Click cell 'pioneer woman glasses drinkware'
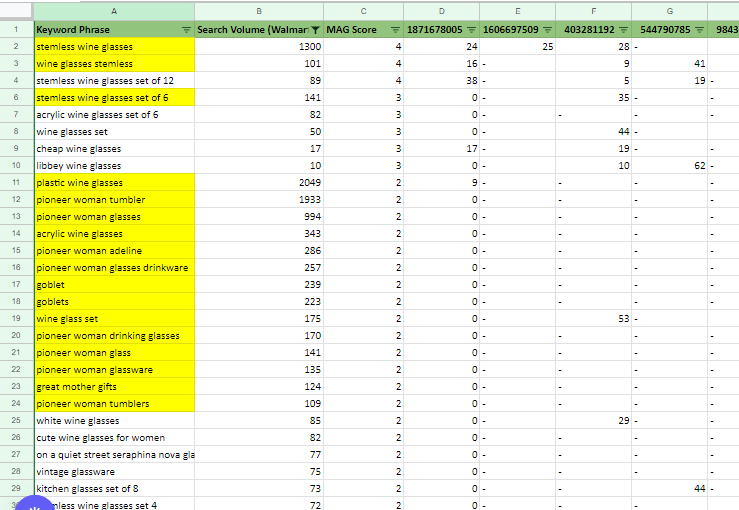The height and width of the screenshot is (510, 739). pos(114,267)
